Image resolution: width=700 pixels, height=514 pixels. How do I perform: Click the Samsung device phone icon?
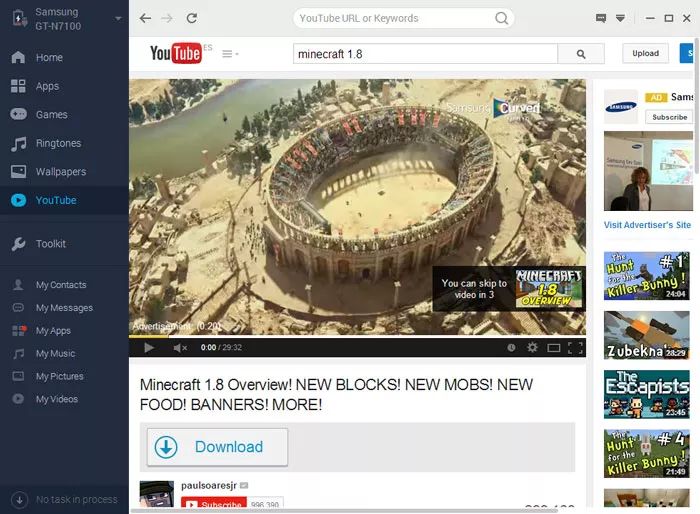[x=19, y=18]
